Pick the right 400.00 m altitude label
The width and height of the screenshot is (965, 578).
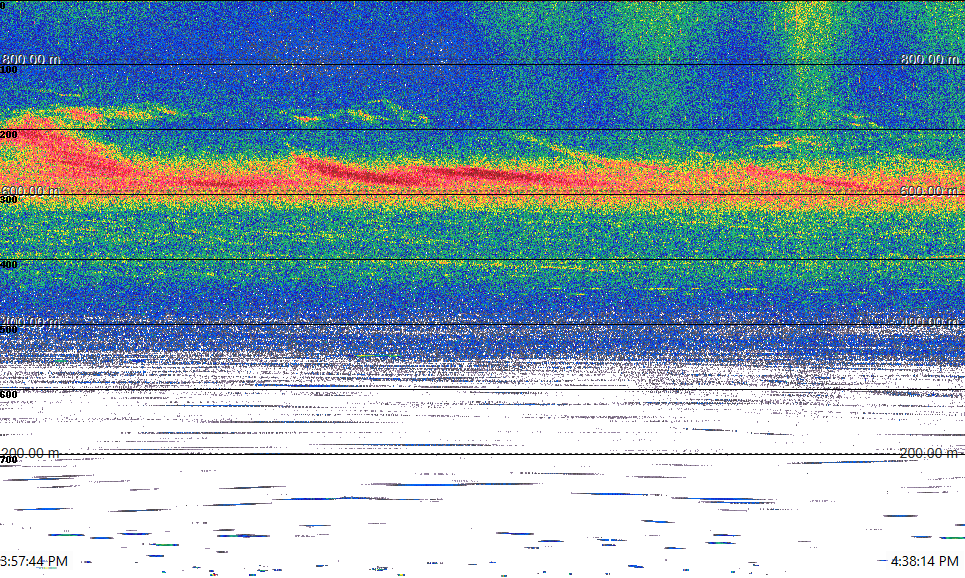pos(930,321)
